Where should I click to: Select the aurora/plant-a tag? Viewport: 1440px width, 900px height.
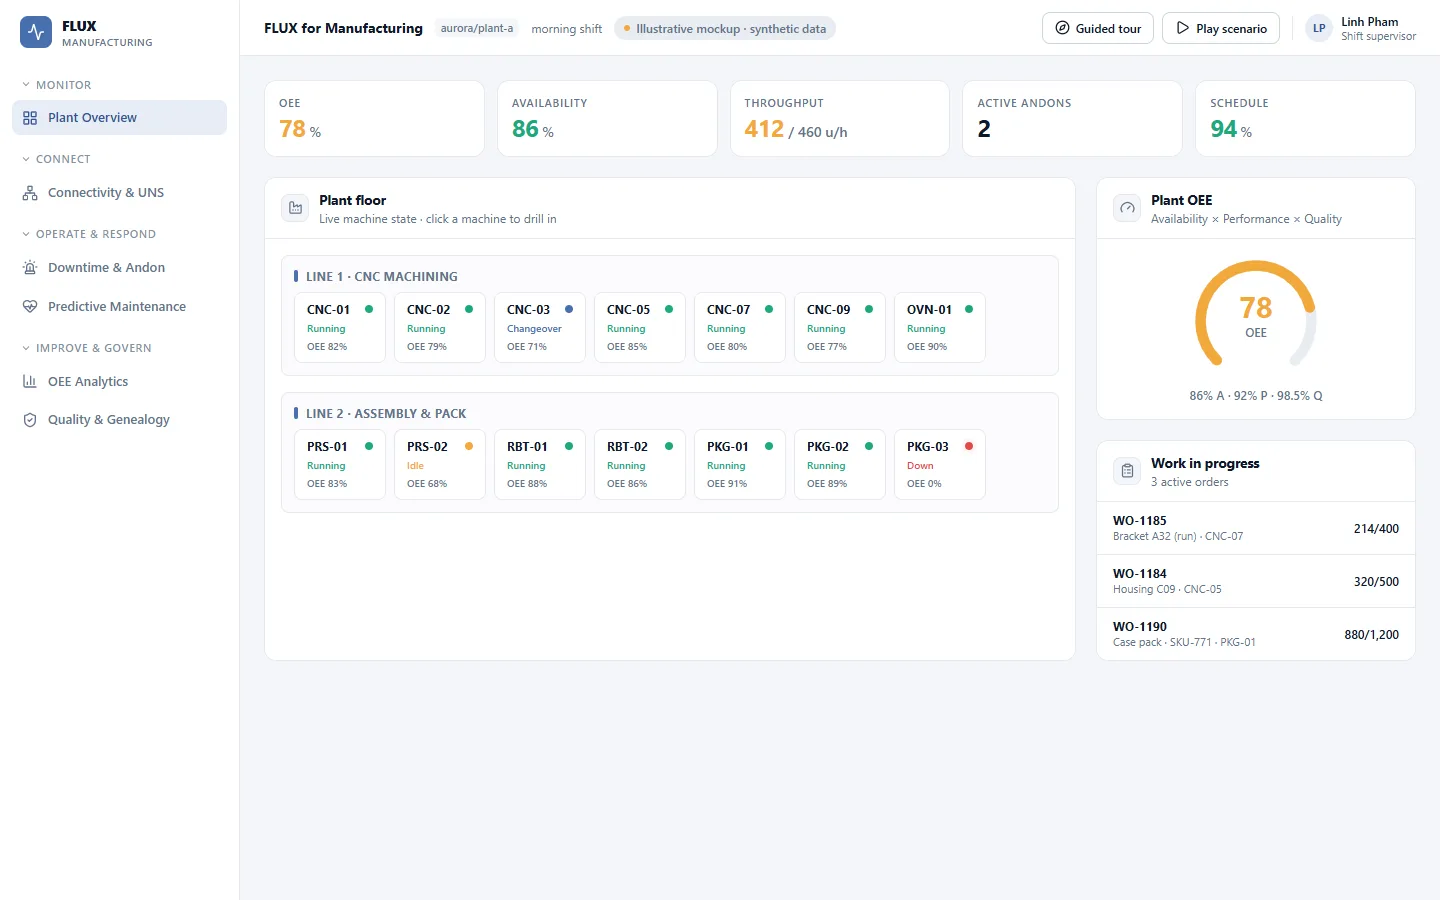(x=477, y=28)
